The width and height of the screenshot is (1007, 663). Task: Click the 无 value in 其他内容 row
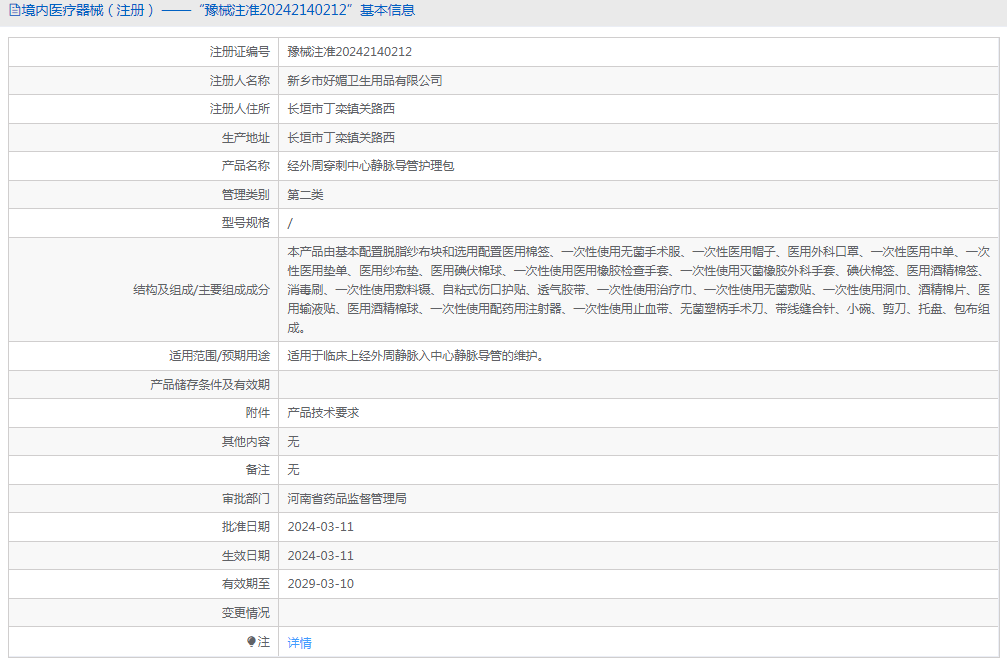pos(293,441)
